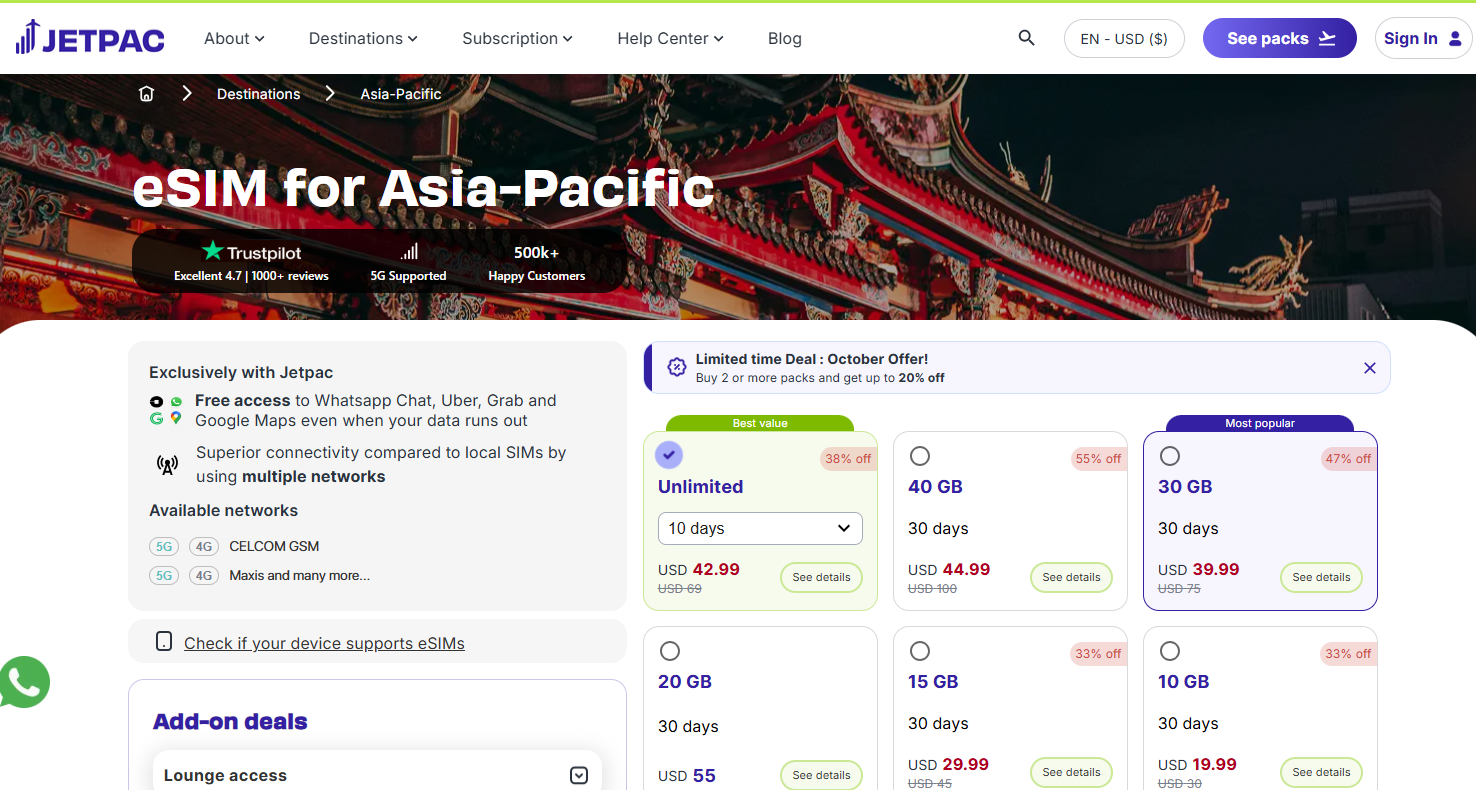1476x790 pixels.
Task: Open the 10 days duration dropdown
Action: [760, 528]
